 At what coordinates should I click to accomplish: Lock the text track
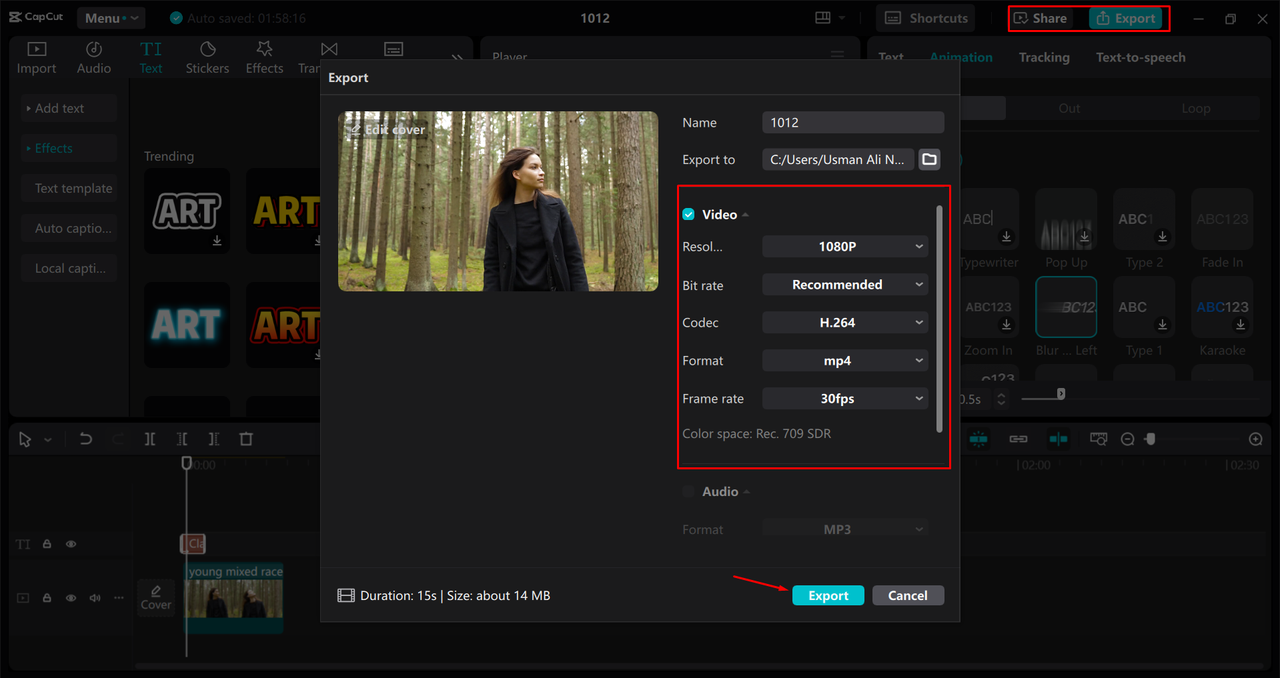(46, 544)
